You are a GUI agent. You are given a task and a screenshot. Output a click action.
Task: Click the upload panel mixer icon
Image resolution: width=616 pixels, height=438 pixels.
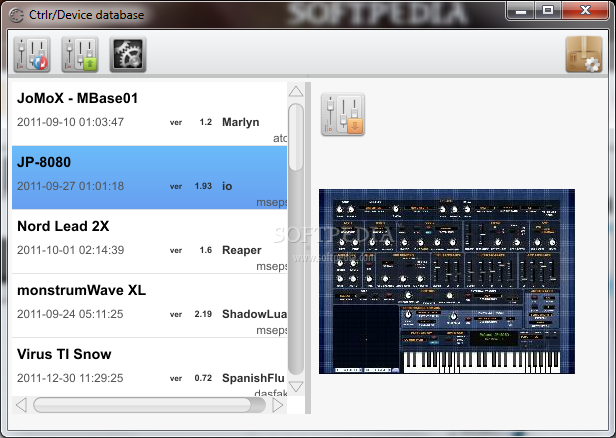[x=80, y=54]
